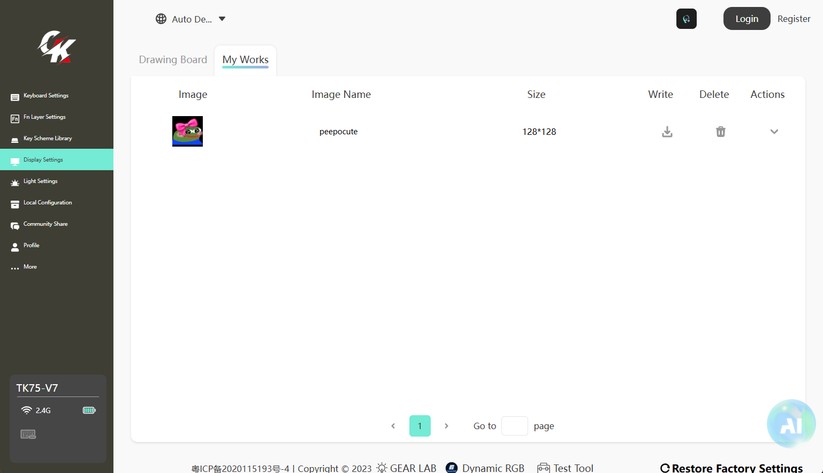The height and width of the screenshot is (473, 823).
Task: Open Test Tool link
Action: (x=565, y=468)
